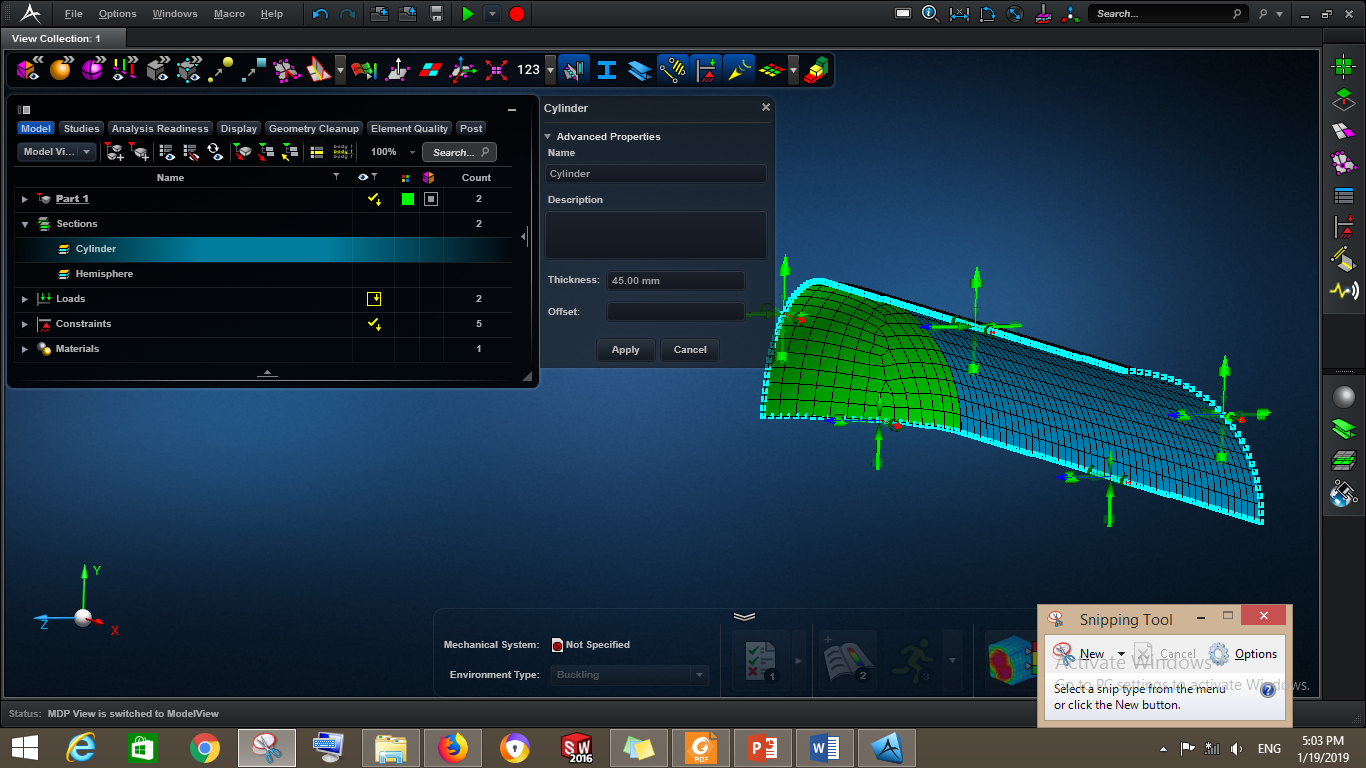Switch to the Studies tab
Screen dimensions: 1366x768
pyautogui.click(x=81, y=128)
